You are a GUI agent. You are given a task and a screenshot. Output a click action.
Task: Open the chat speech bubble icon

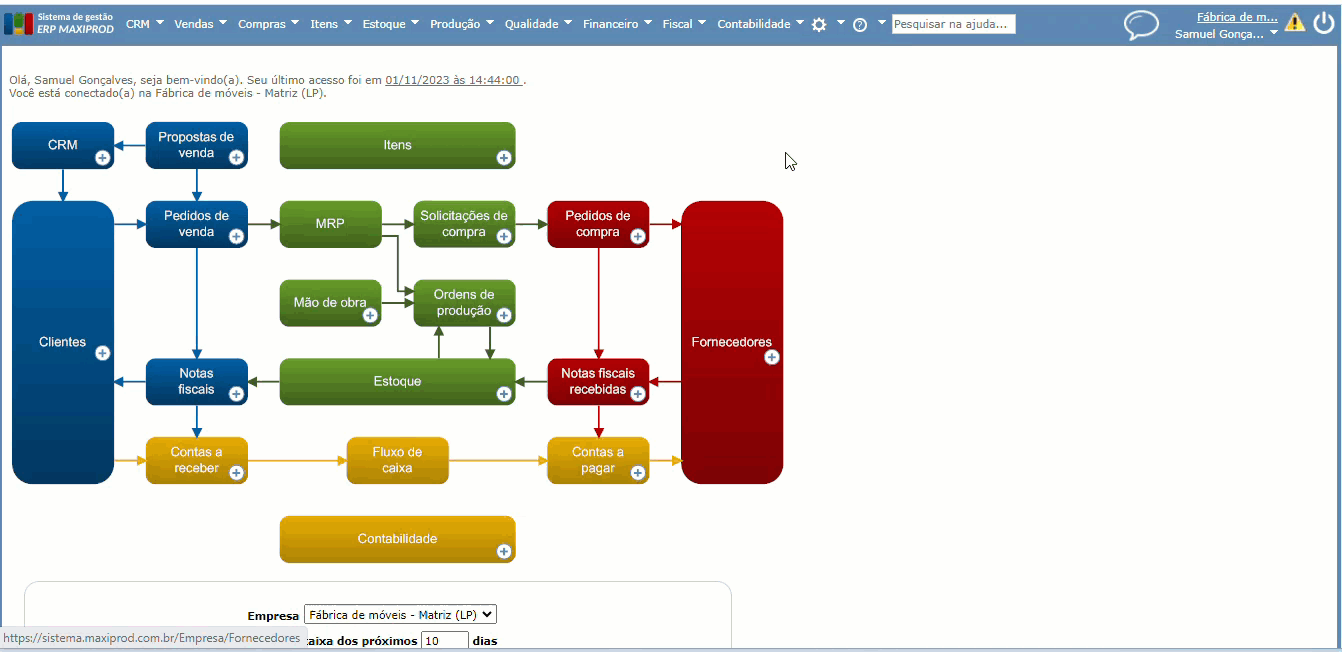point(1141,24)
